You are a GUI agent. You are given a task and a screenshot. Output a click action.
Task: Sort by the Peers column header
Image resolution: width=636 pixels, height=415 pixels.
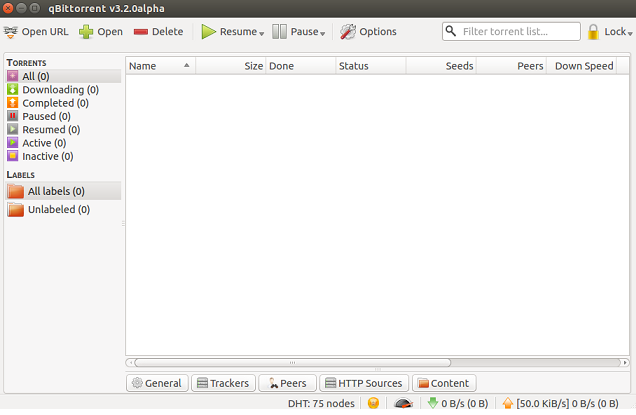pos(511,66)
